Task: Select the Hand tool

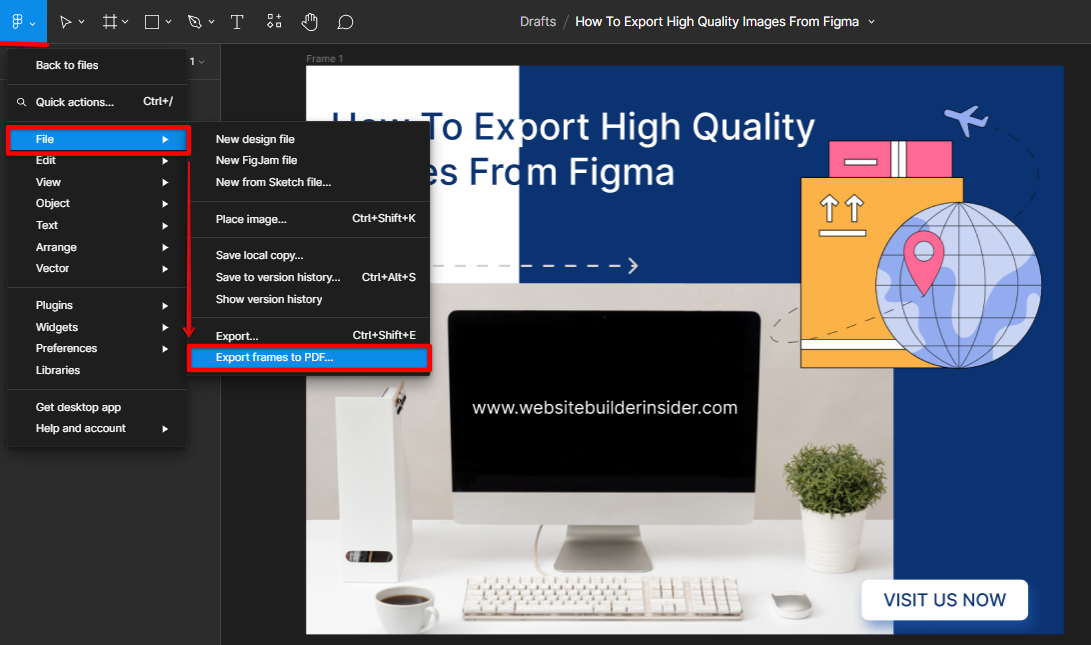Action: pyautogui.click(x=310, y=22)
